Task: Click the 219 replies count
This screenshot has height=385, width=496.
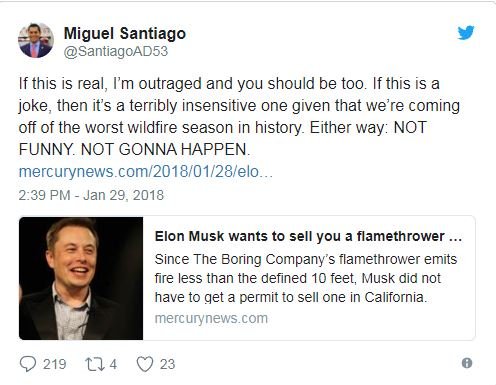Action: [54, 364]
